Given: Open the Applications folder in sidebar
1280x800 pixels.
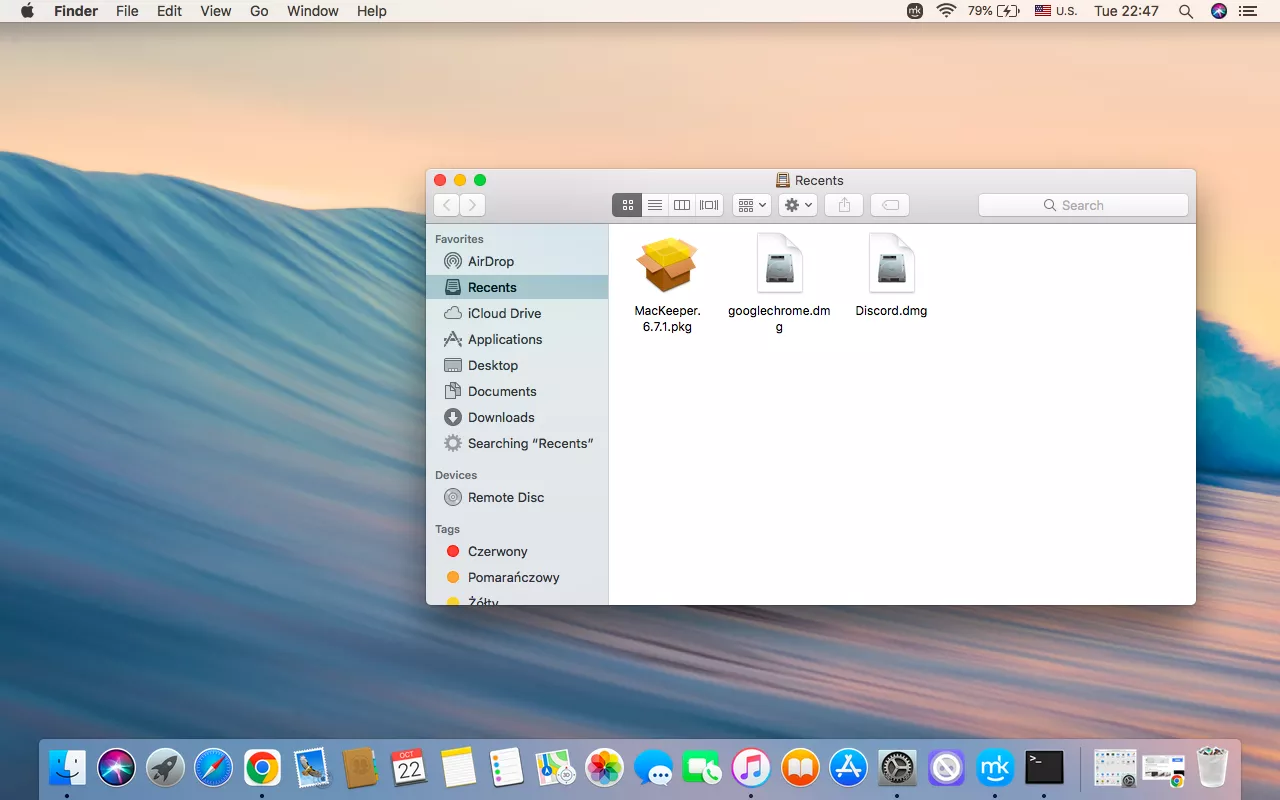Looking at the screenshot, I should (x=504, y=339).
